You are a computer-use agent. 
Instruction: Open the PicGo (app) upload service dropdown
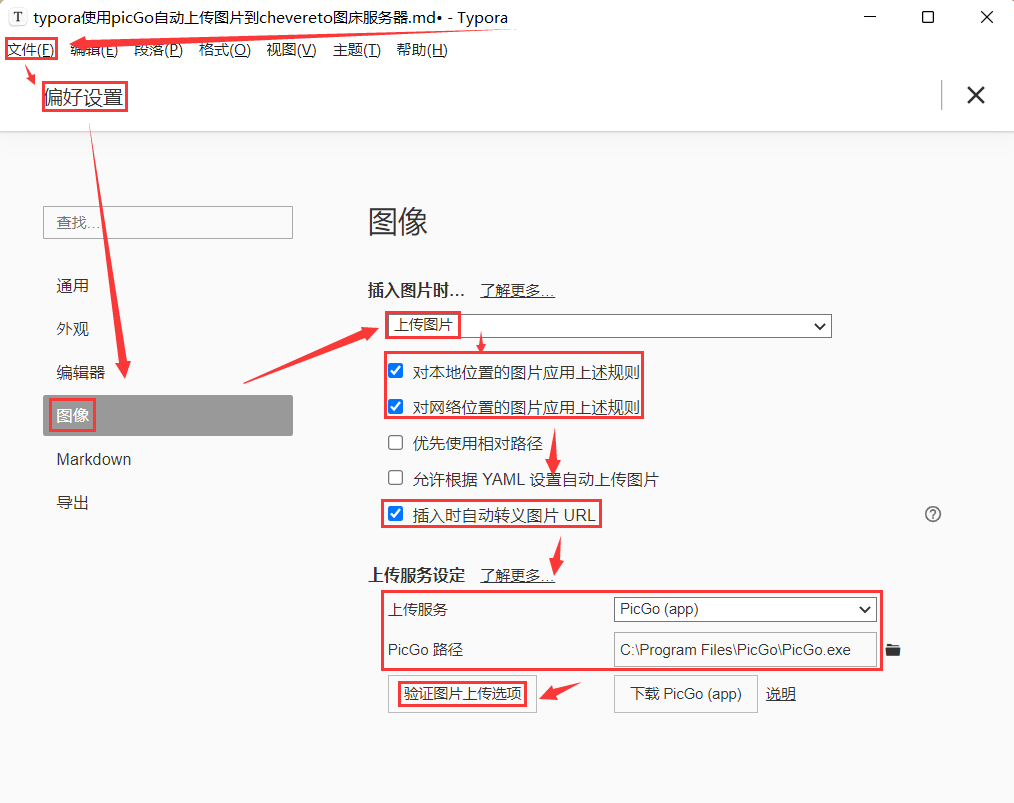point(745,609)
